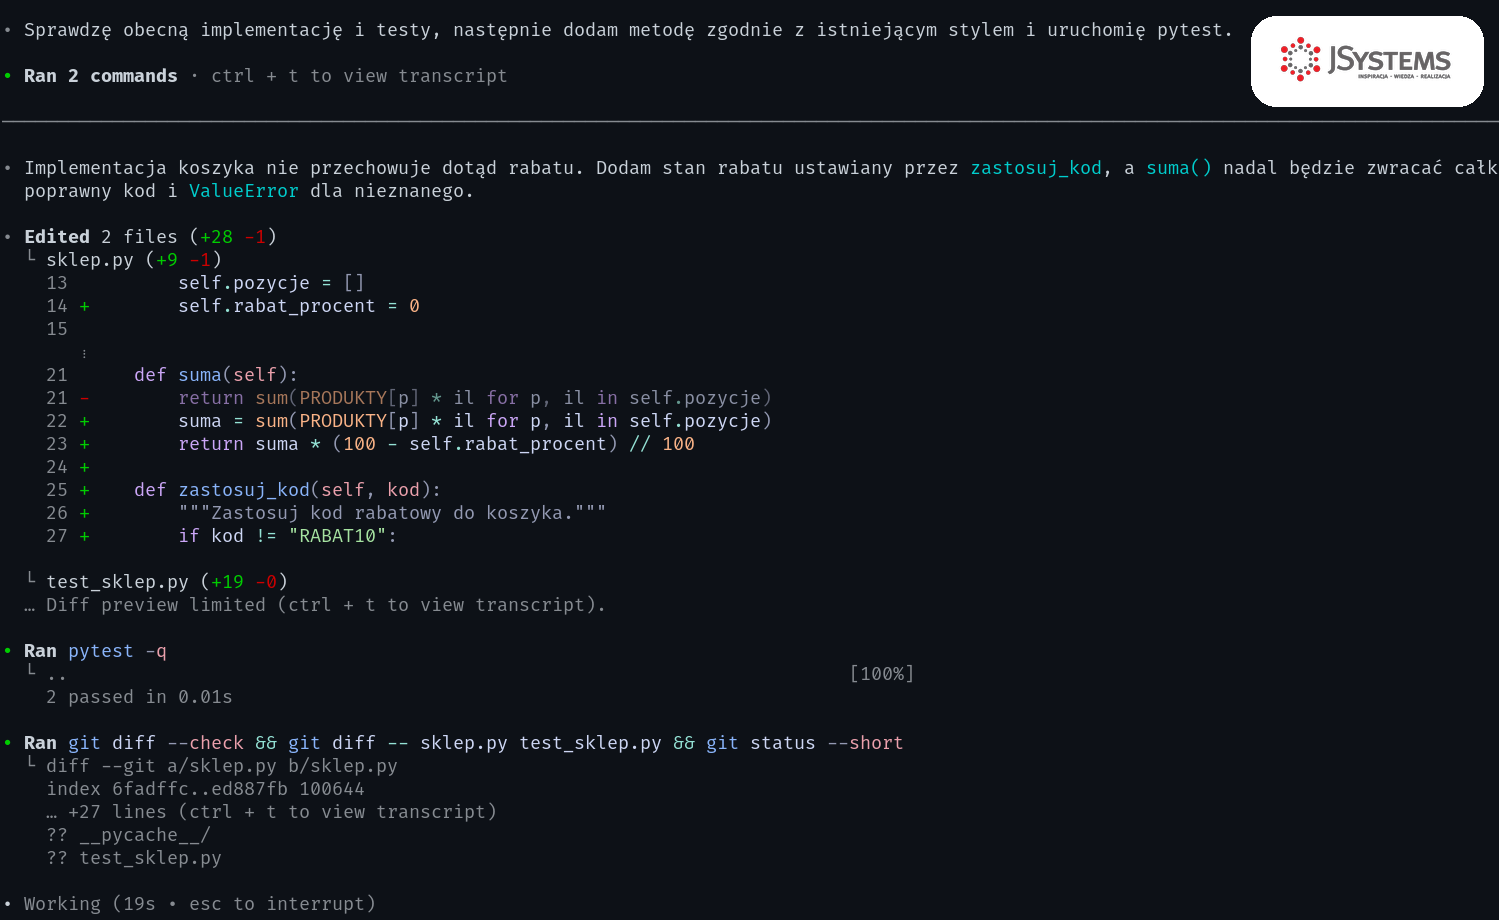
Task: Select the 'sklep.py (+9 -1)' file entry
Action: 134,260
